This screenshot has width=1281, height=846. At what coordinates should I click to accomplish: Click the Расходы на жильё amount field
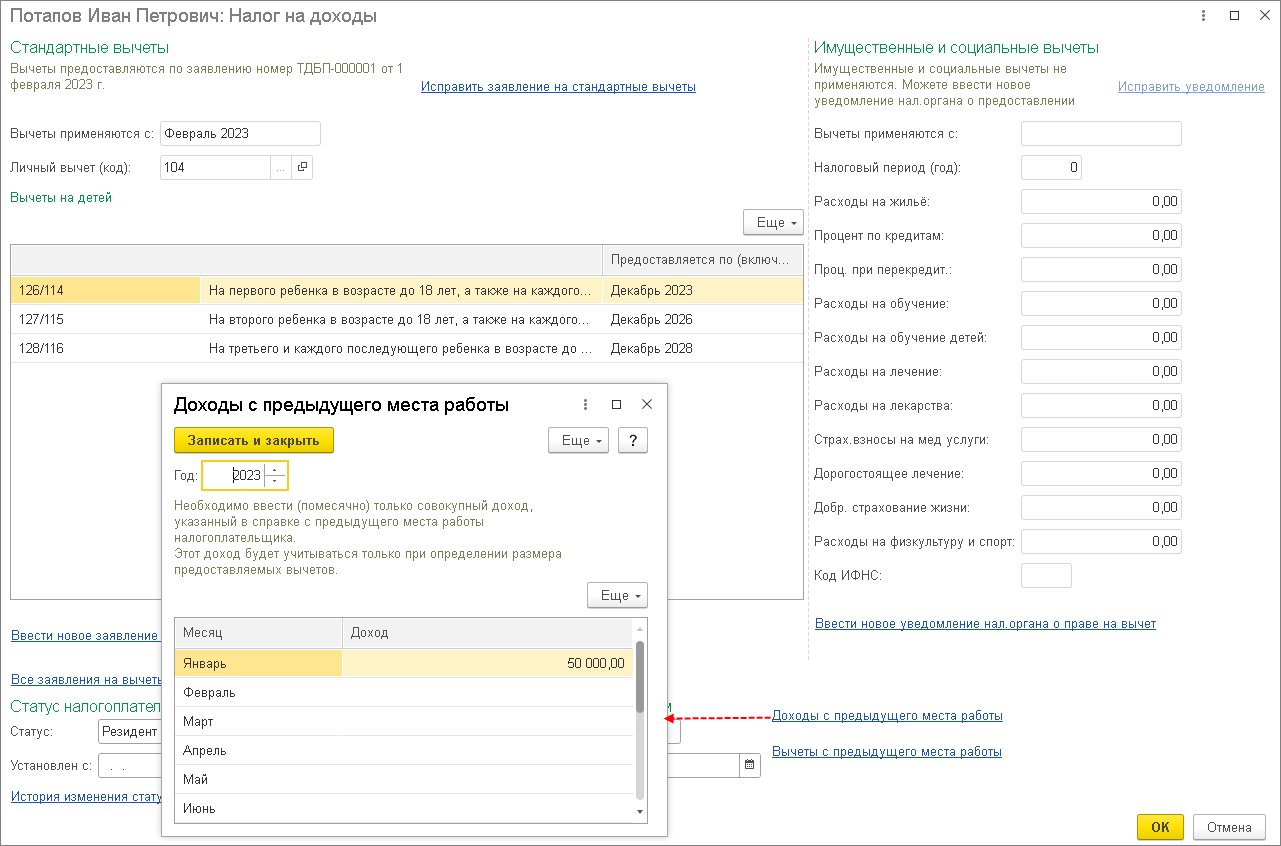point(1101,201)
